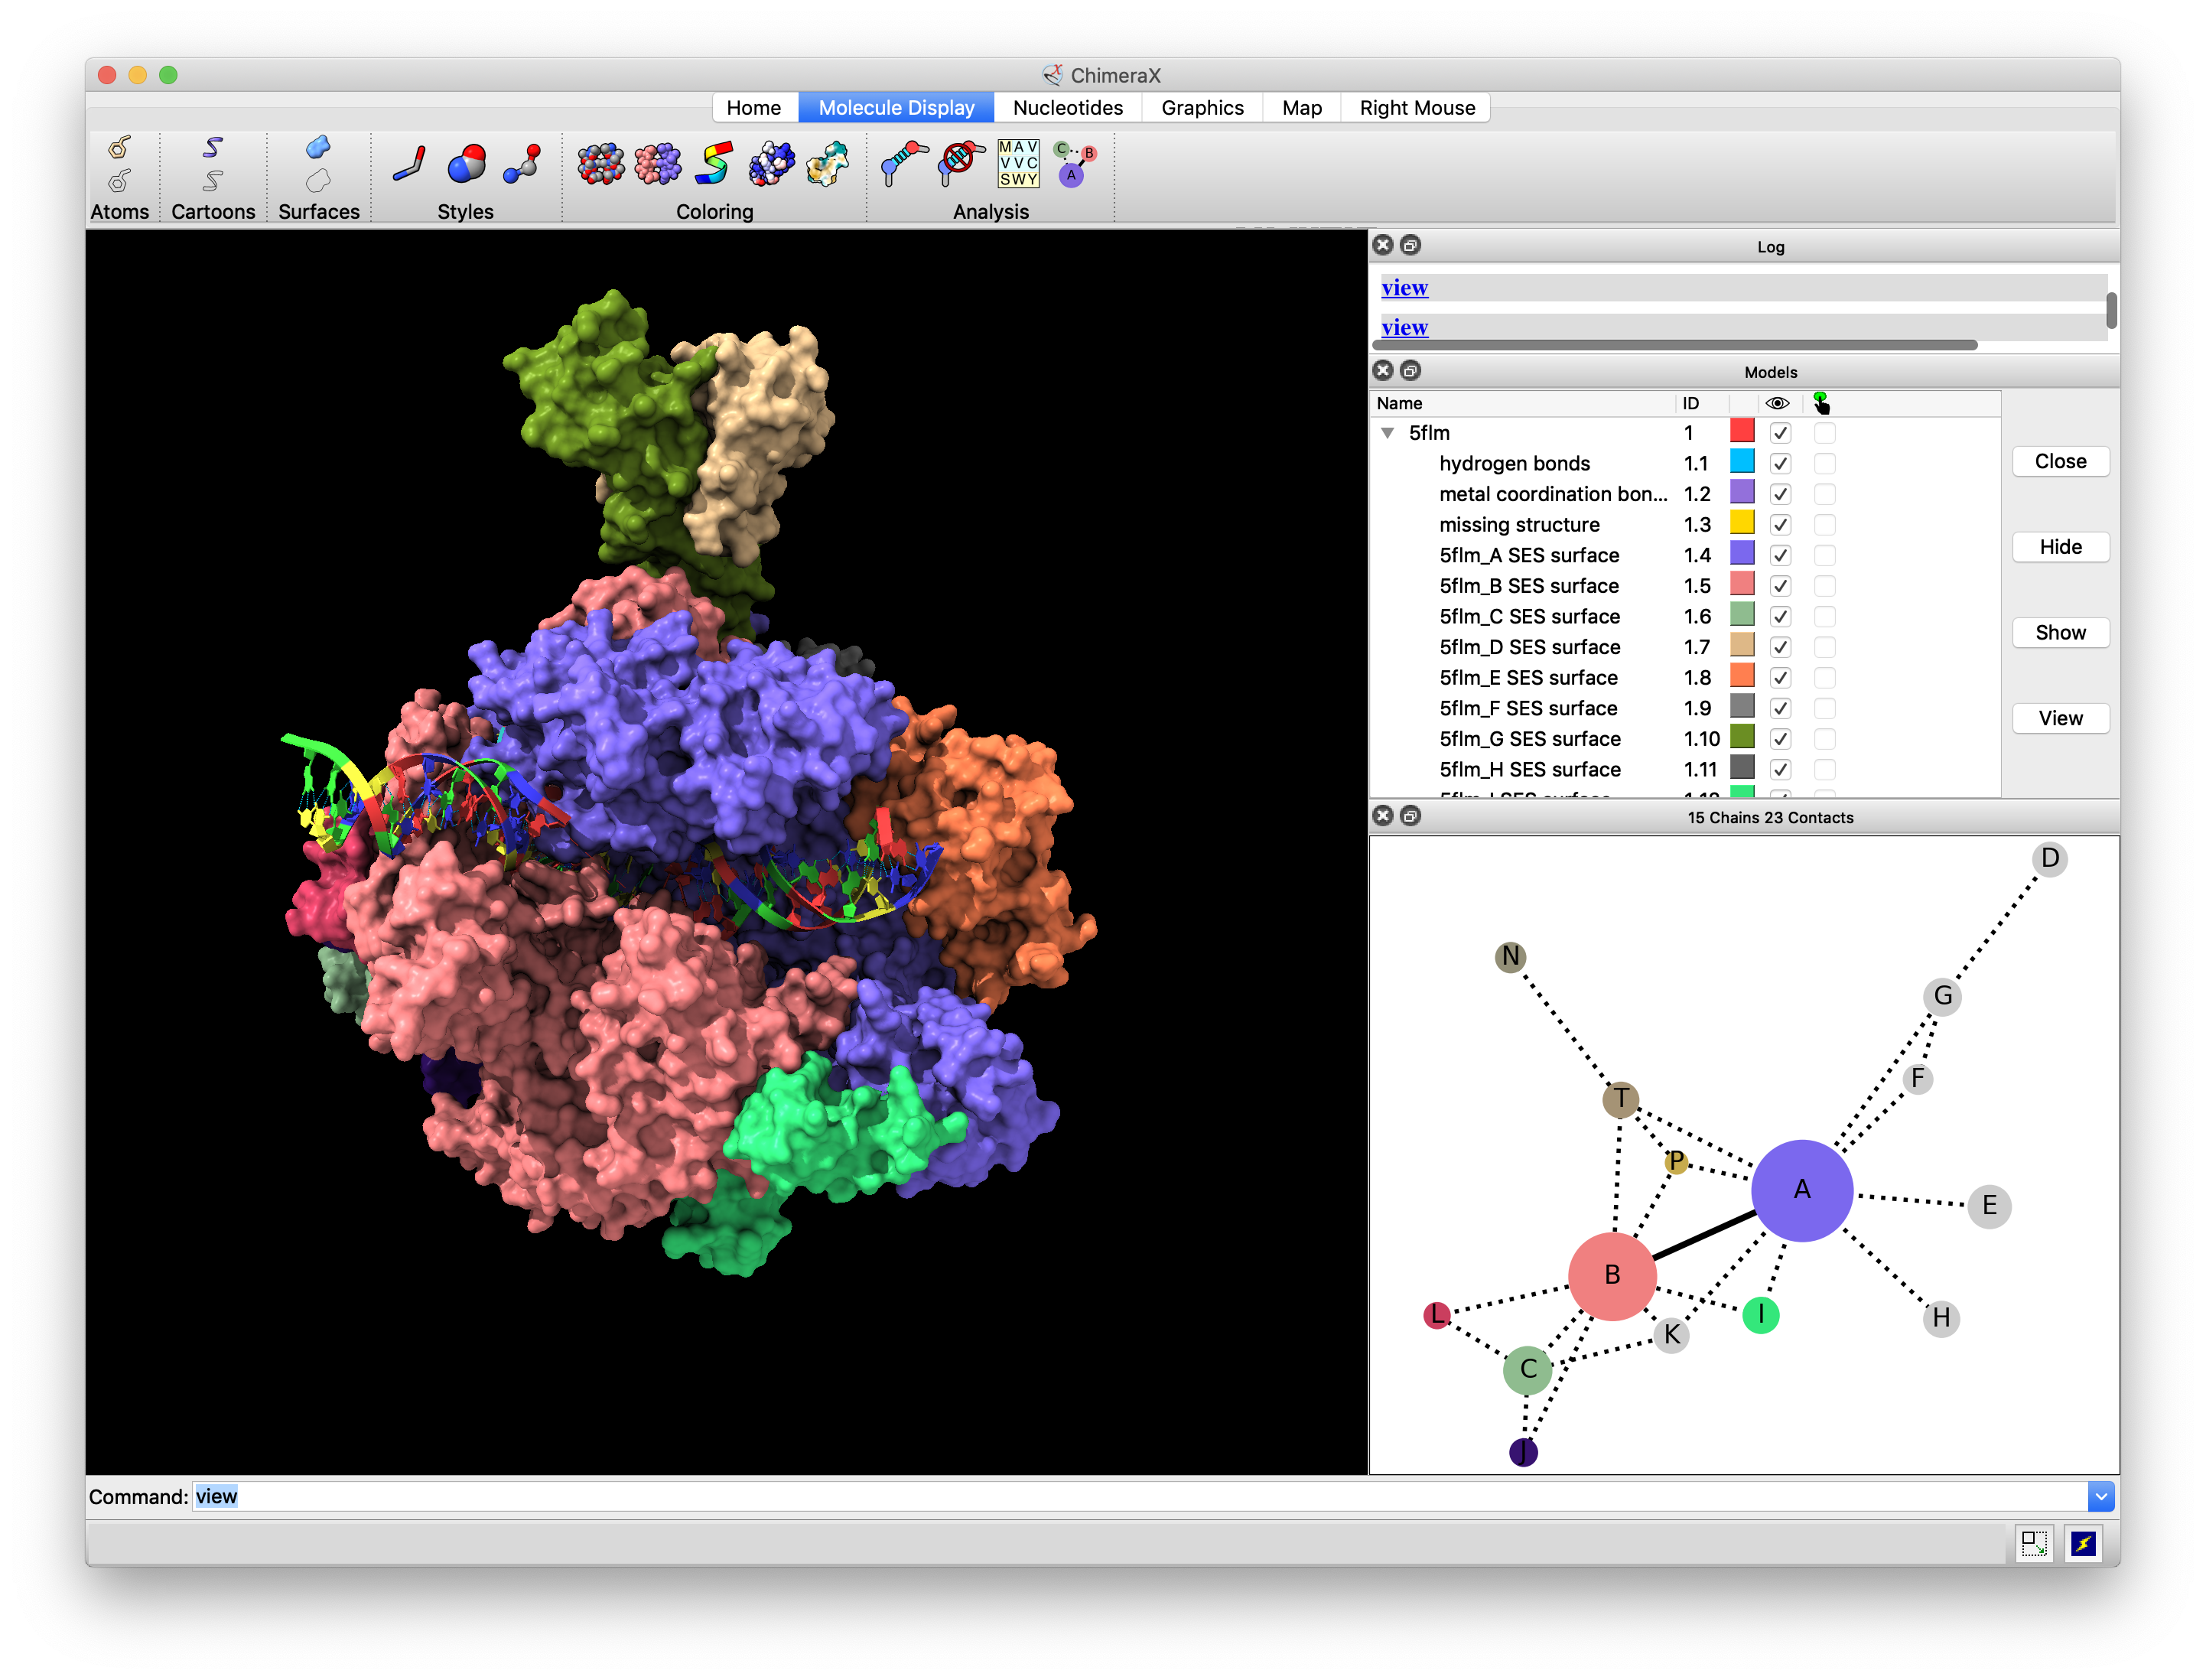This screenshot has height=1680, width=2206.
Task: Close the Models panel
Action: tap(1383, 370)
